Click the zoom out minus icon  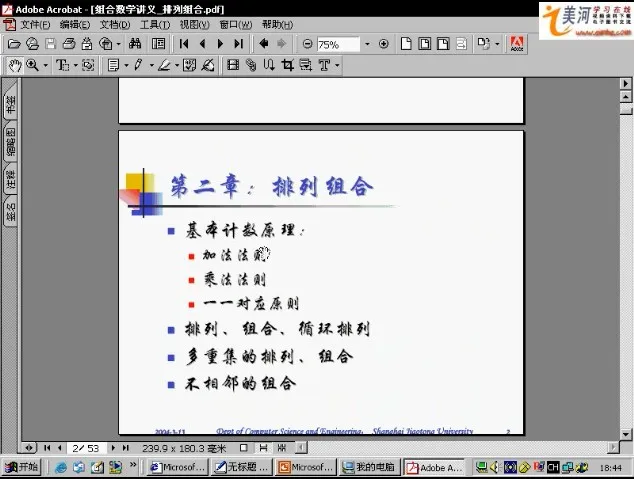307,44
